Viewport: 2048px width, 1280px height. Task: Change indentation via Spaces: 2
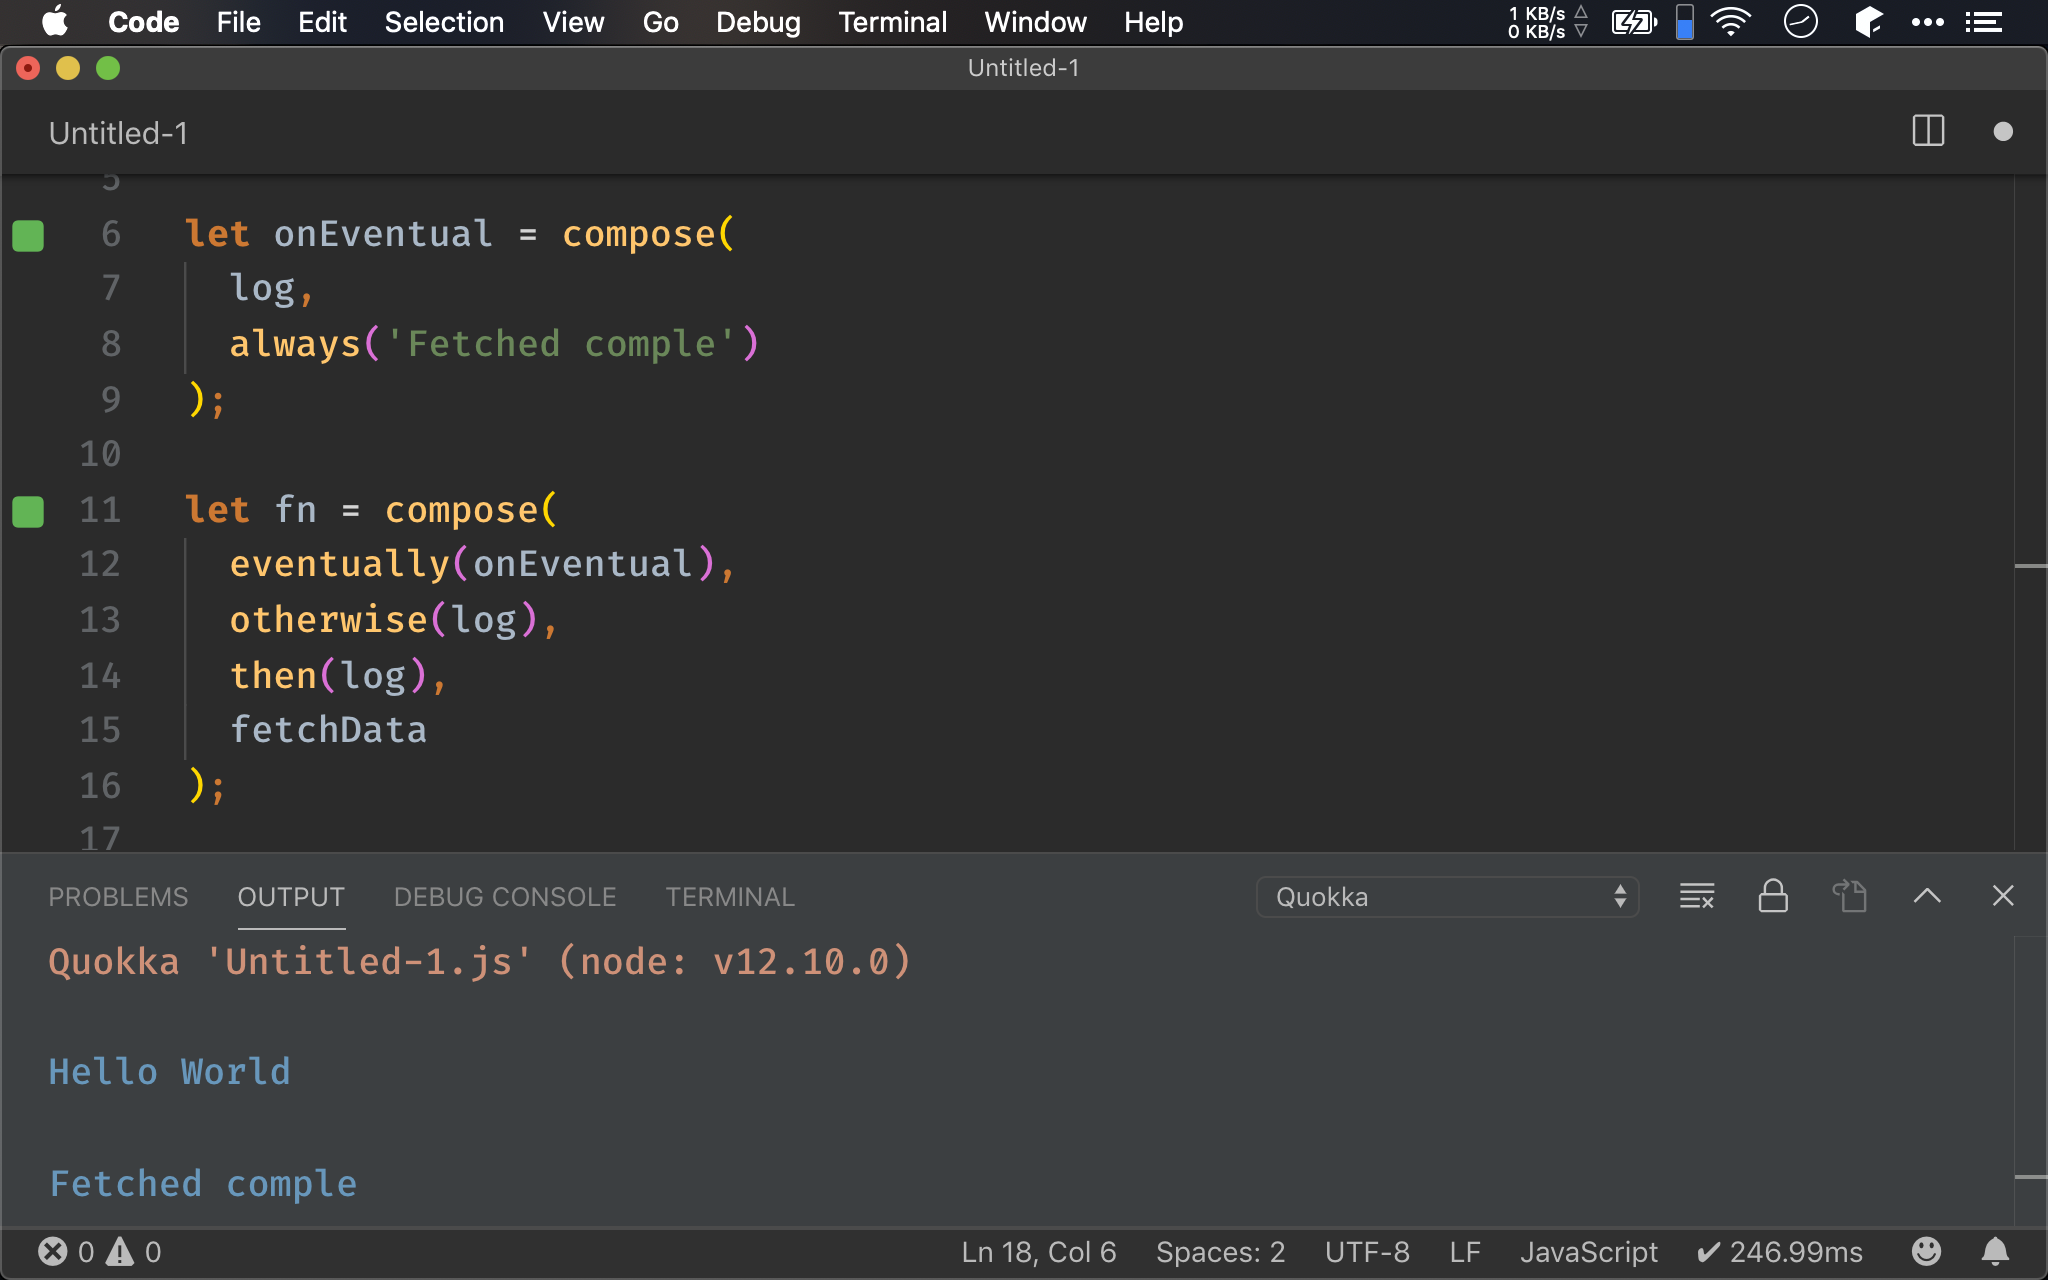[1220, 1252]
